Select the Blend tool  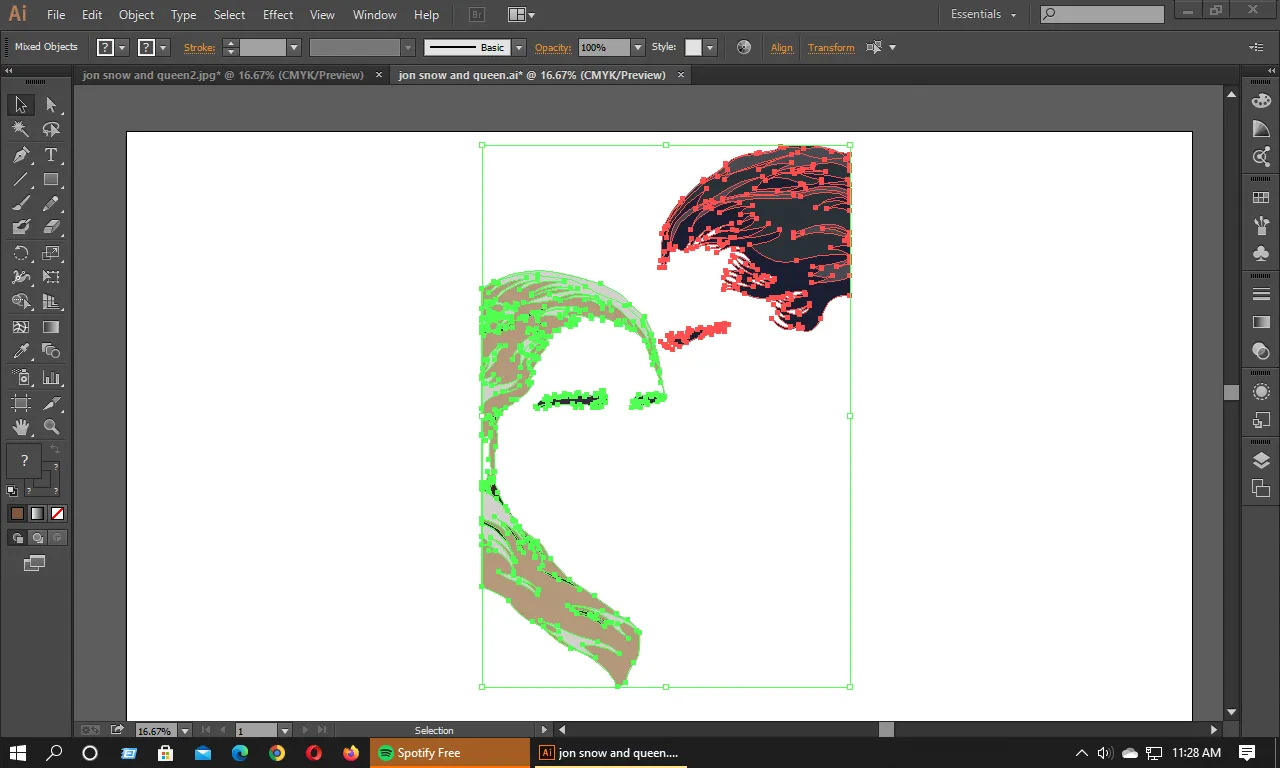click(x=51, y=351)
